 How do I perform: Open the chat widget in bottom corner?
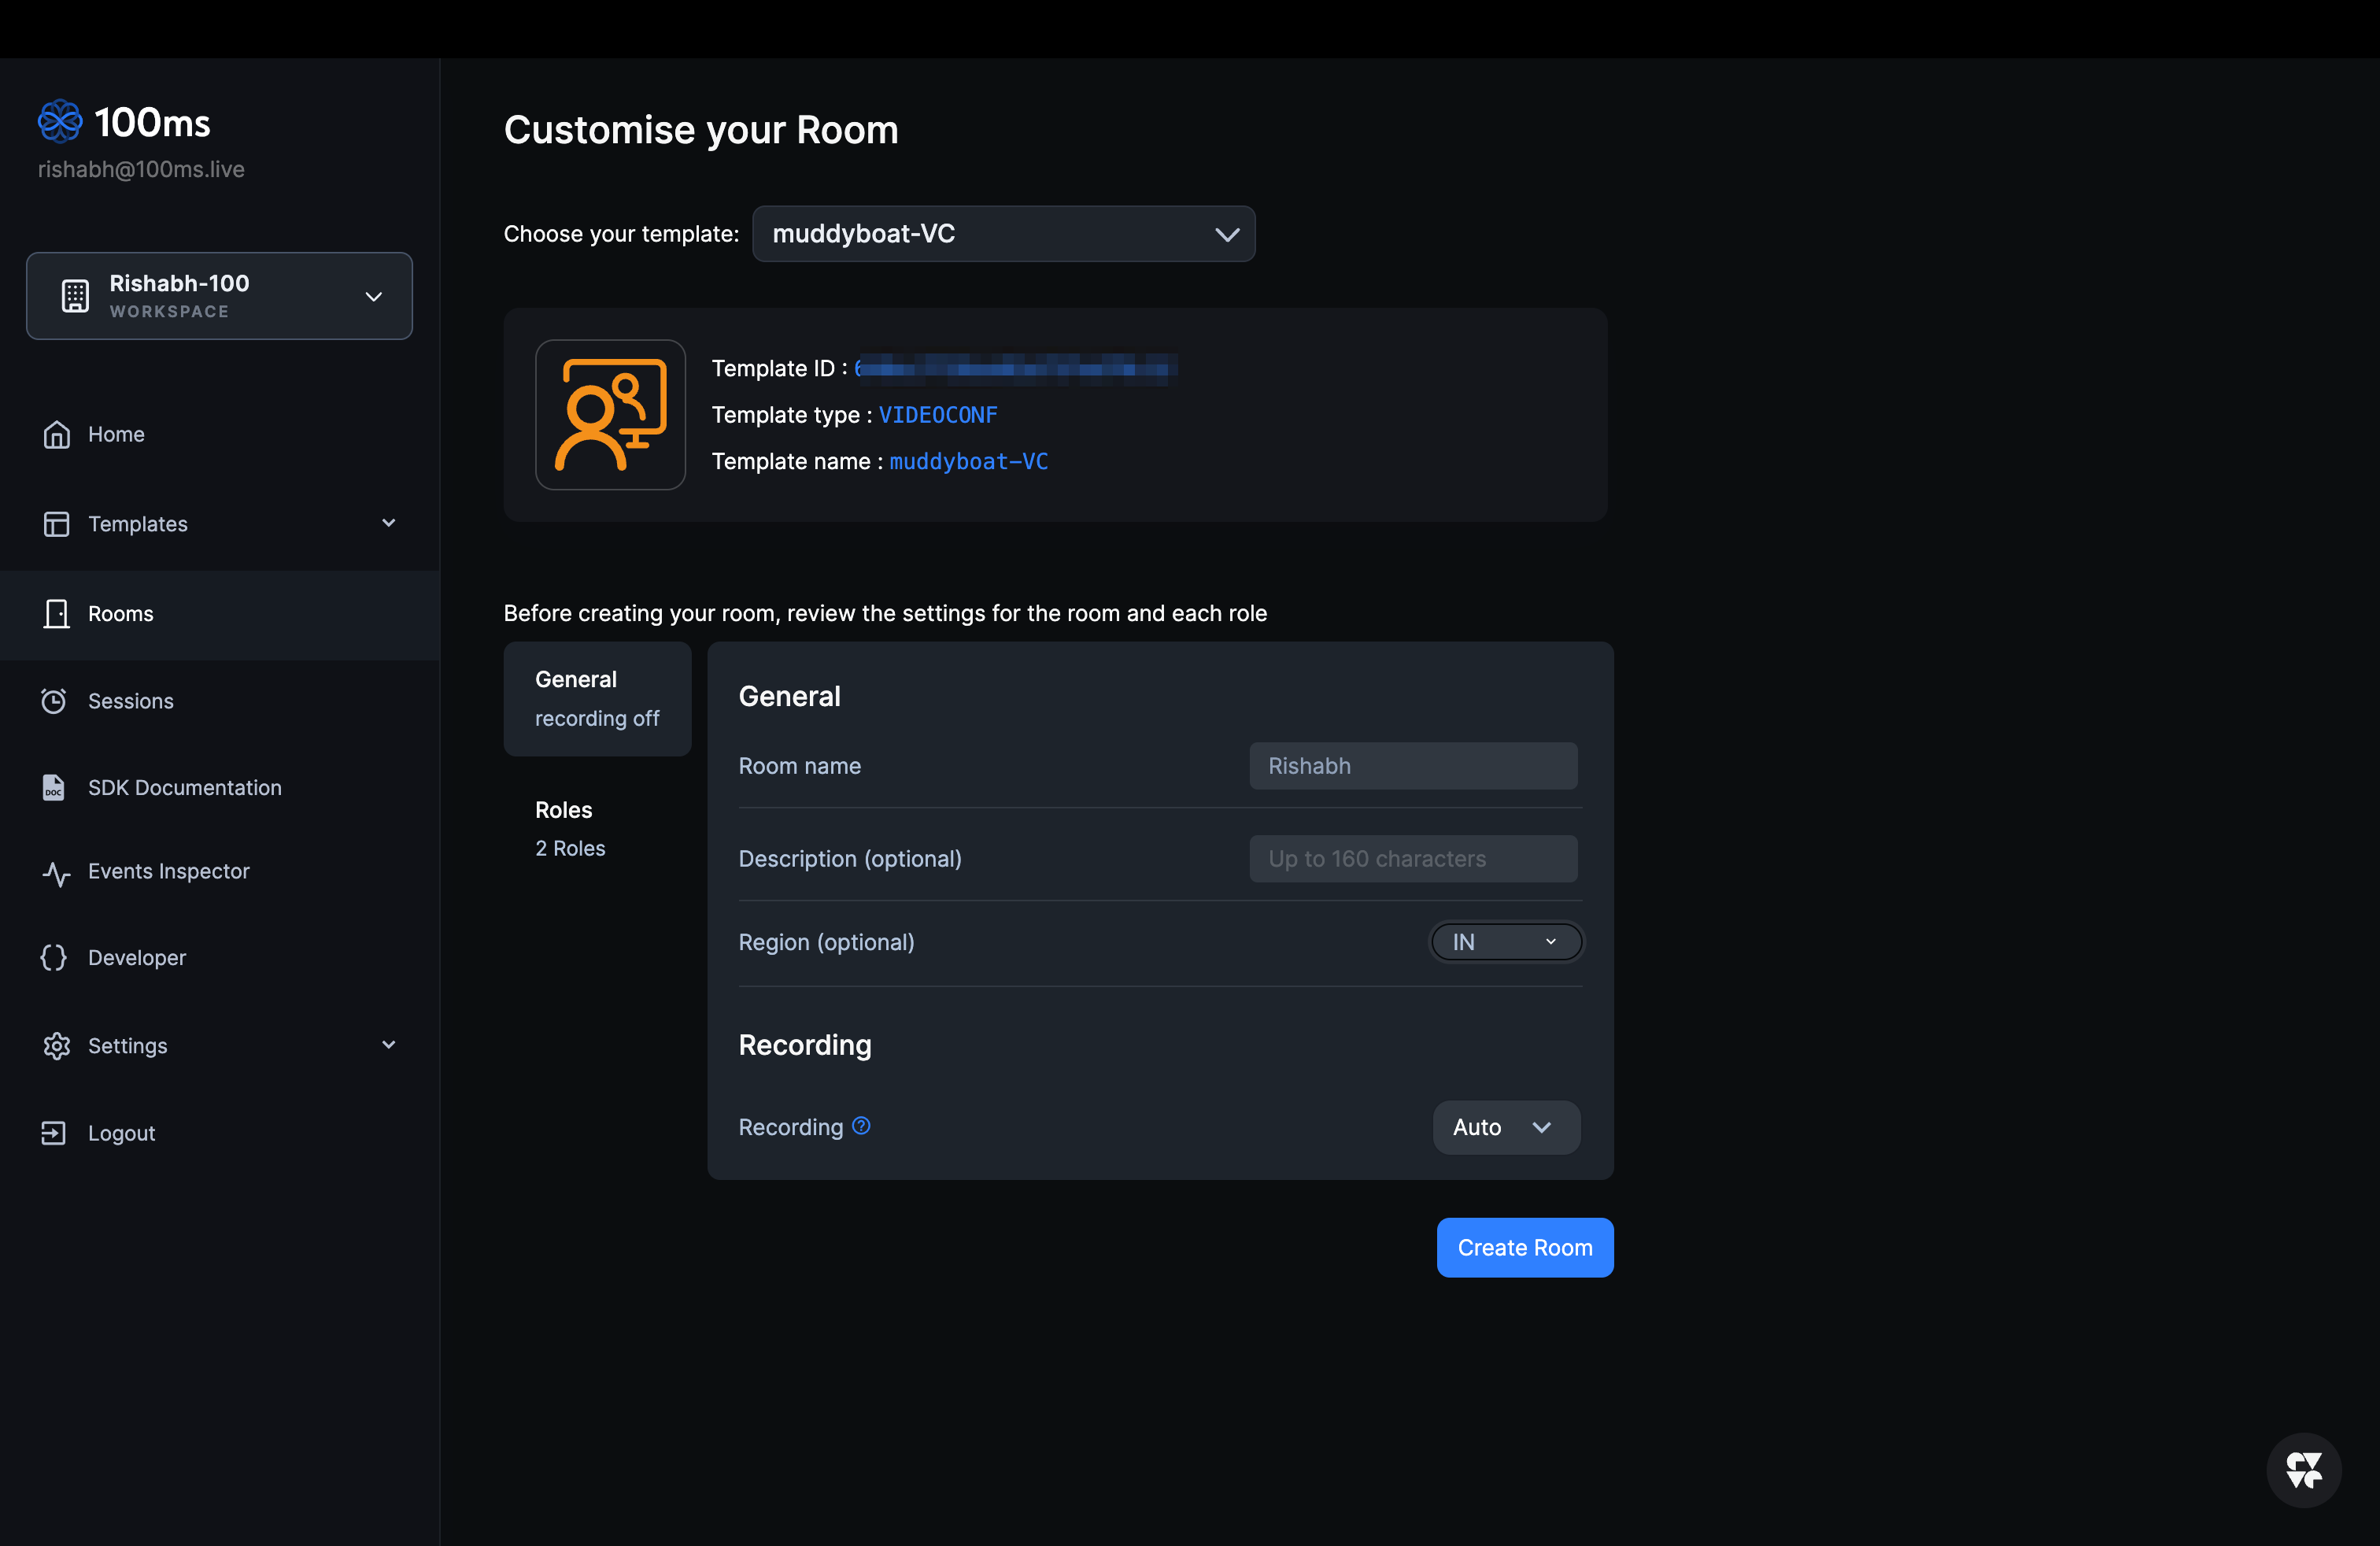pos(2304,1470)
